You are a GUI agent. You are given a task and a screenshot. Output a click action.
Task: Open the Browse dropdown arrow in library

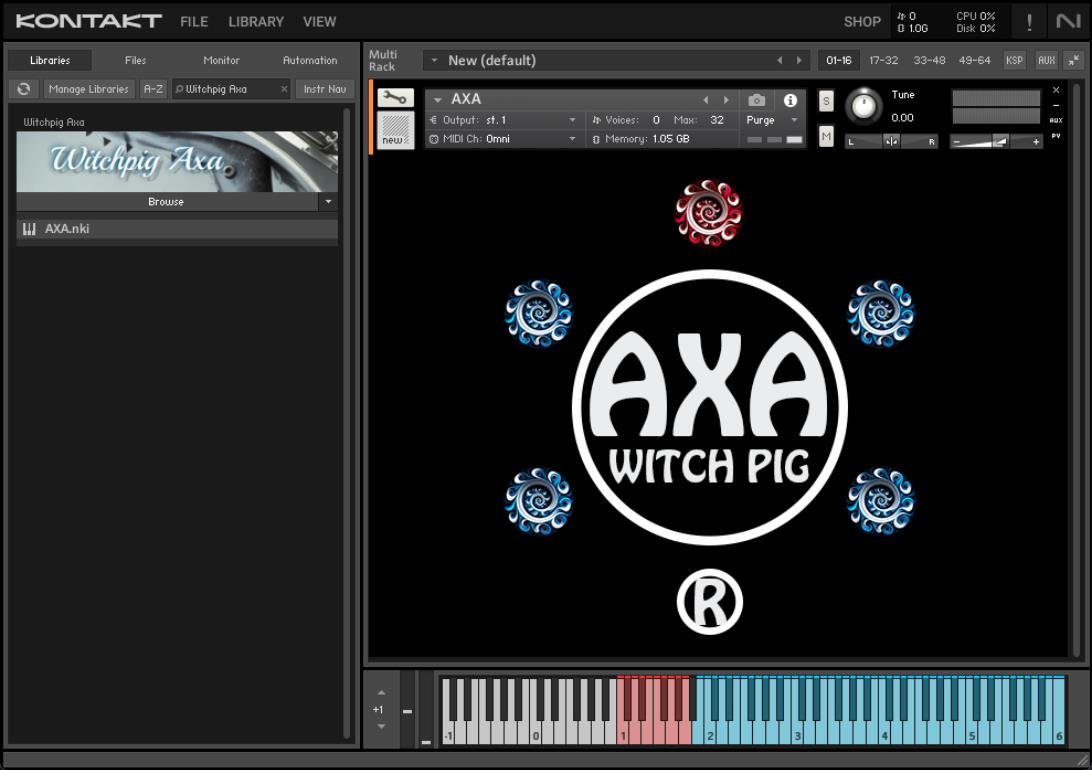point(328,202)
